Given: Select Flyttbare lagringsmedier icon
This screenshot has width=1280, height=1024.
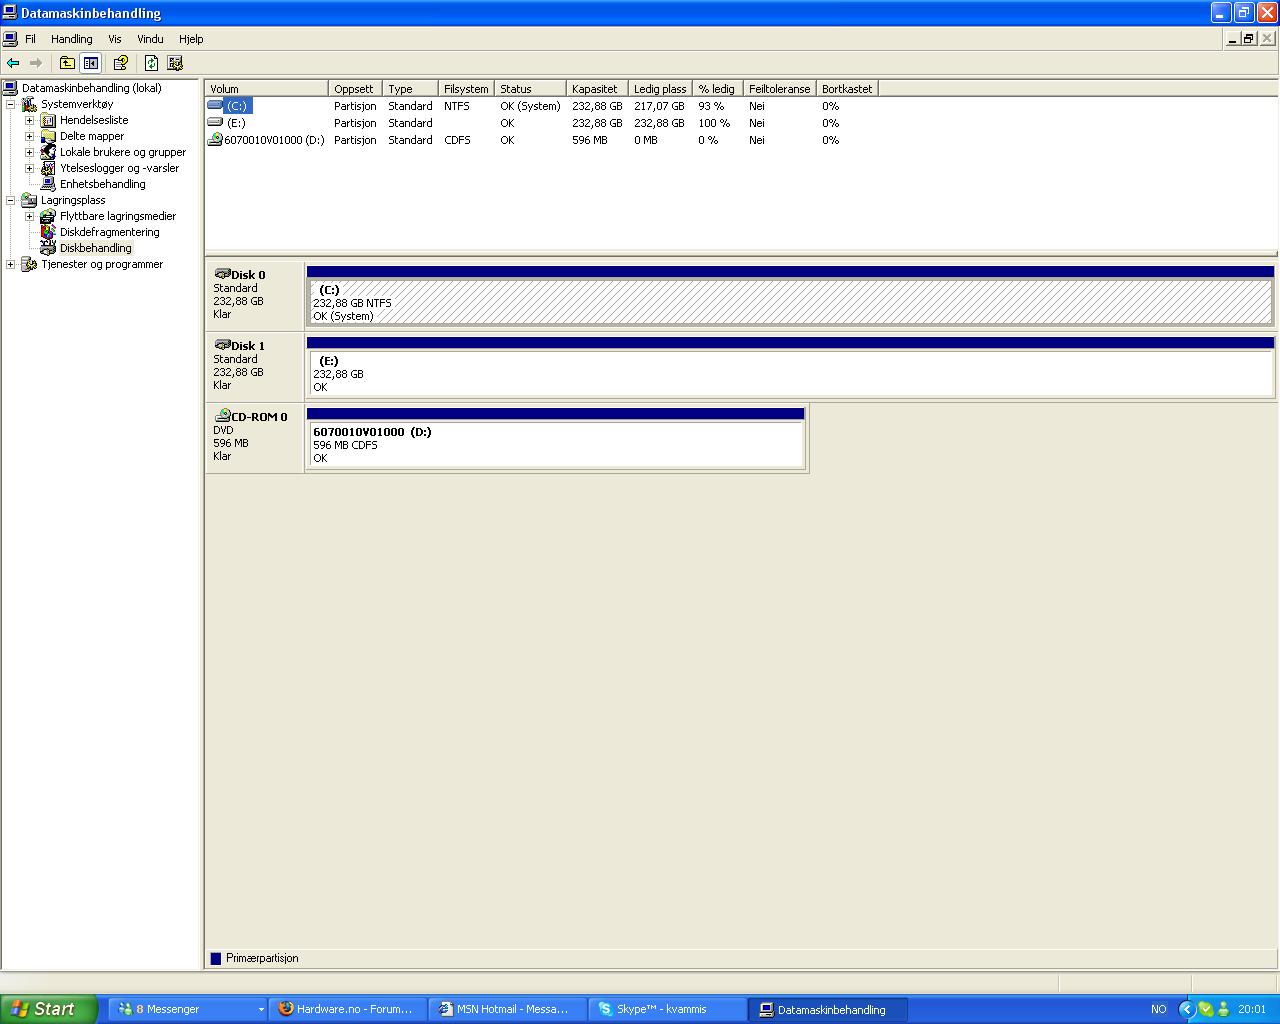Looking at the screenshot, I should click(48, 216).
